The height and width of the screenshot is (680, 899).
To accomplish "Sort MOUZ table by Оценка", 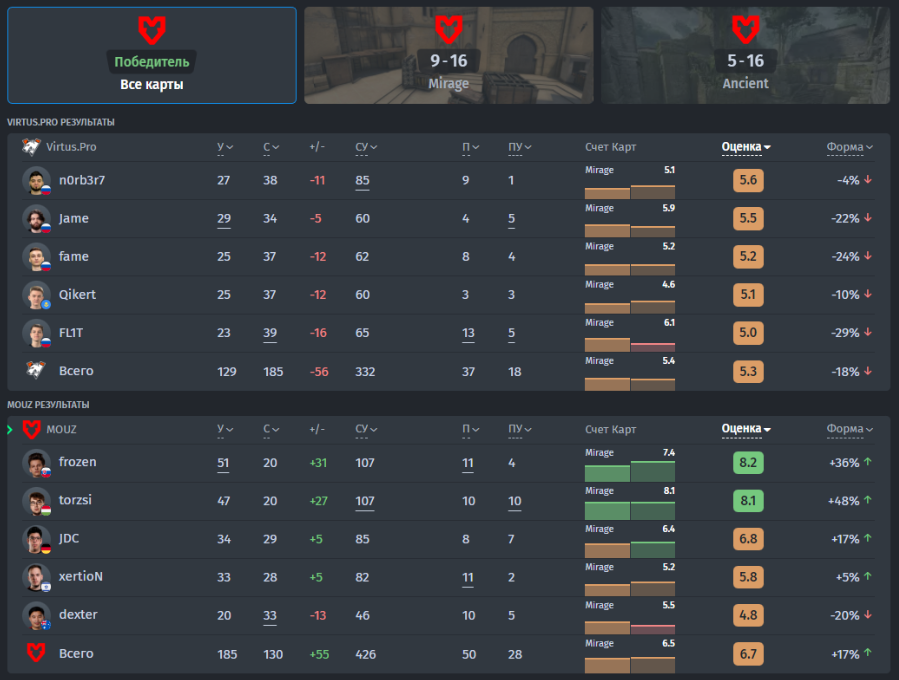I will tap(745, 429).
